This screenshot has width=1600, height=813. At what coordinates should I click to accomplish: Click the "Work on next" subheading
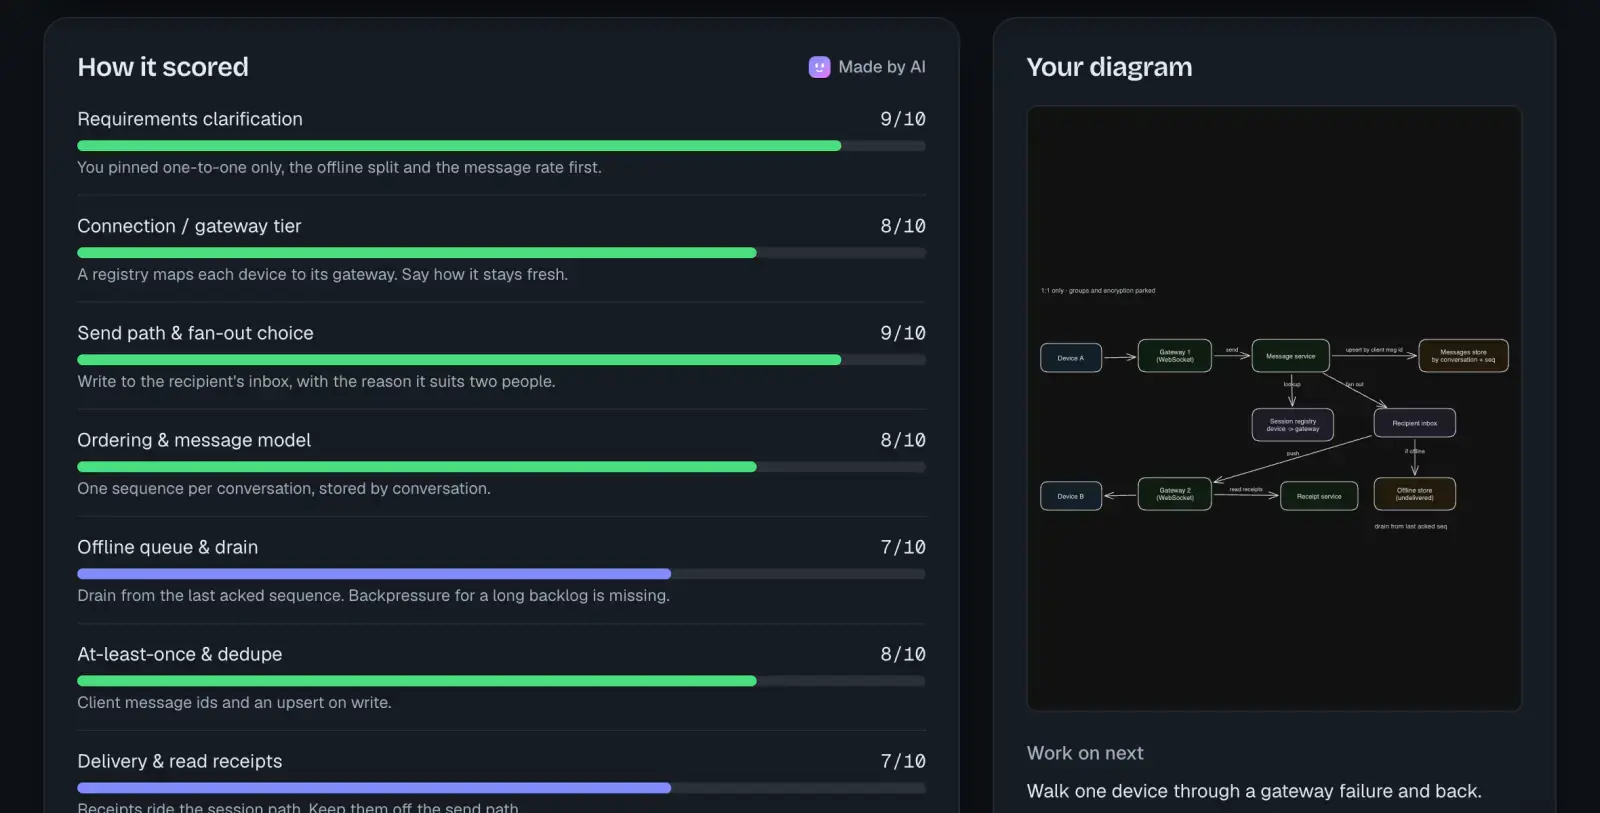(x=1085, y=753)
